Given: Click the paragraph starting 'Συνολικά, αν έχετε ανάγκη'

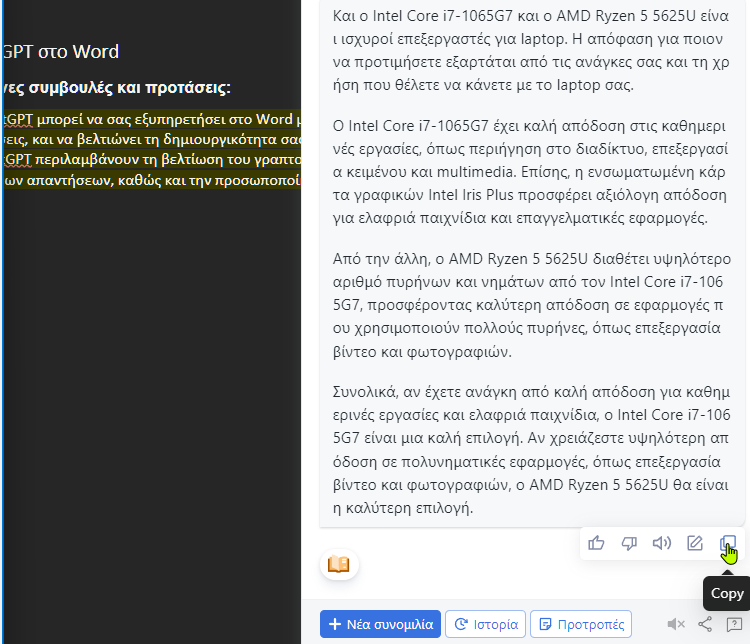Looking at the screenshot, I should [x=532, y=450].
